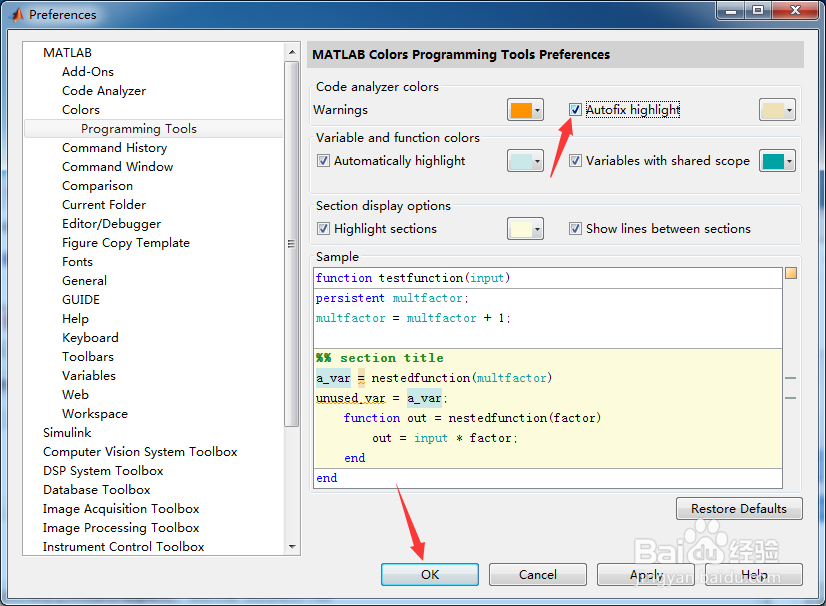Toggle the Autofix highlight checkbox
The width and height of the screenshot is (826, 606).
coord(575,110)
